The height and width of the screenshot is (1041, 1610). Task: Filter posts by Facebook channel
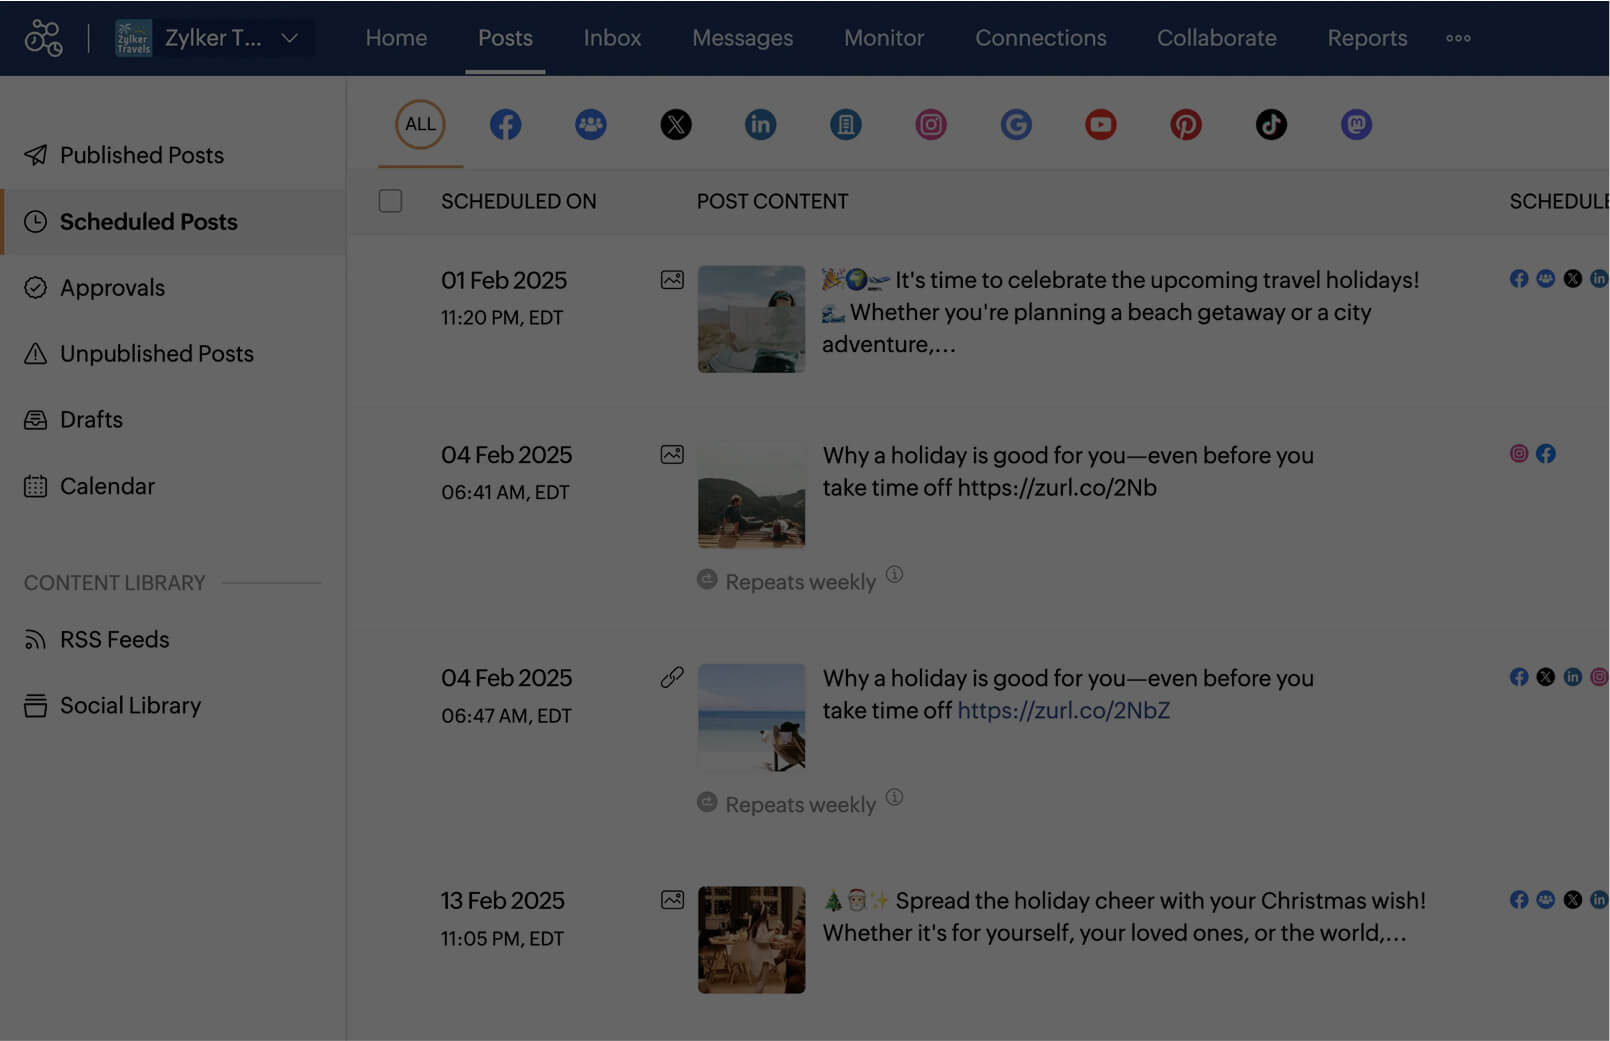[506, 125]
